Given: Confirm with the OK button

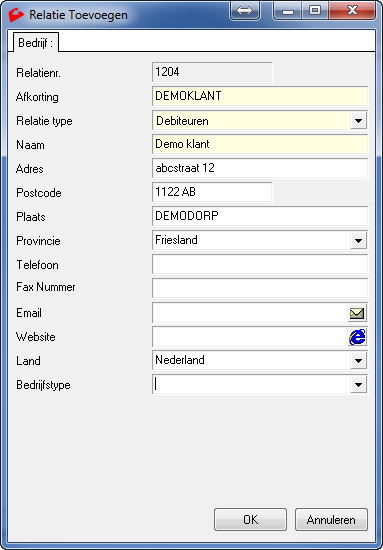Looking at the screenshot, I should [x=250, y=519].
